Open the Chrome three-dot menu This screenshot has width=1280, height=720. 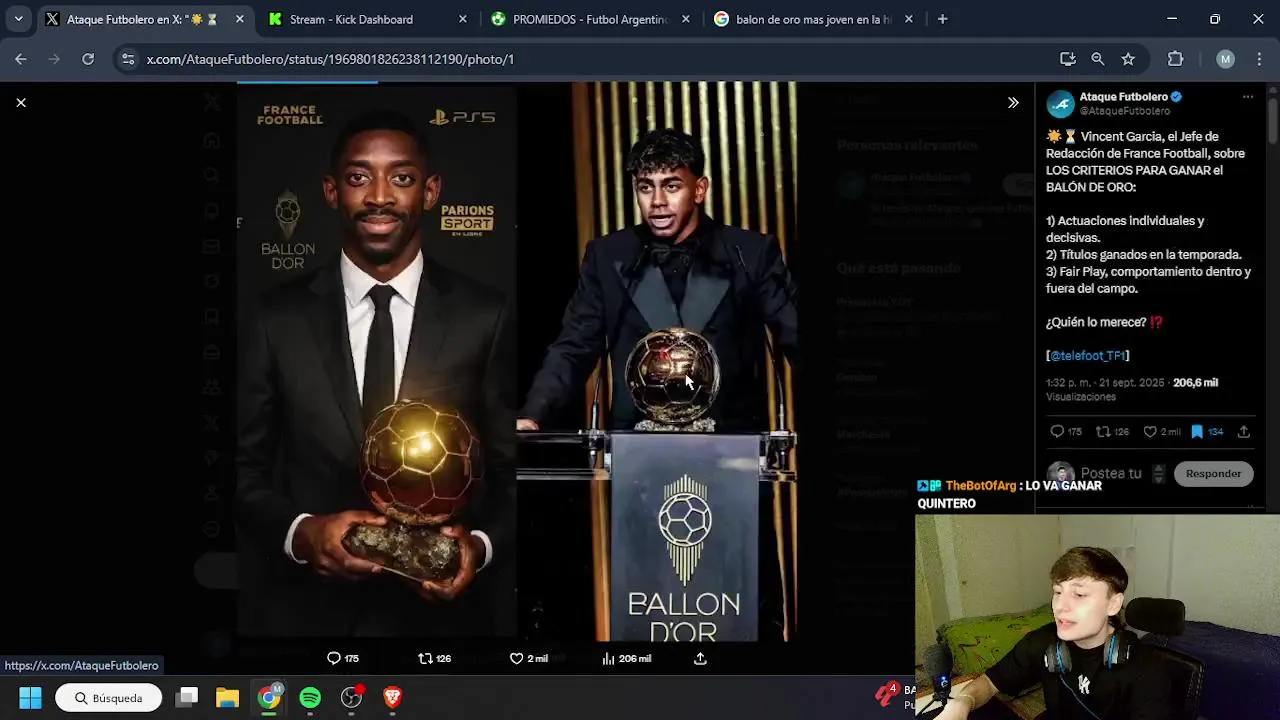pyautogui.click(x=1258, y=59)
